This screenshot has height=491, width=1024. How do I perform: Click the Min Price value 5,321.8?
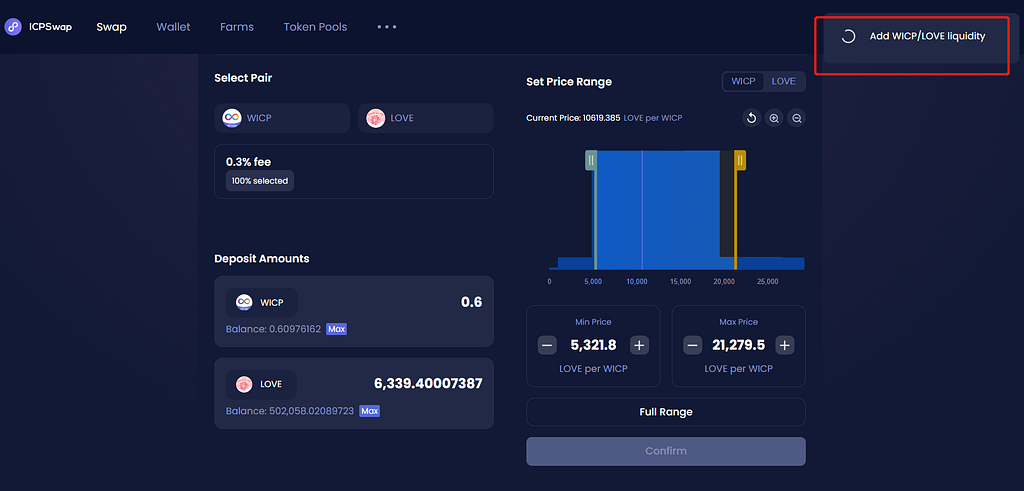pyautogui.click(x=593, y=345)
